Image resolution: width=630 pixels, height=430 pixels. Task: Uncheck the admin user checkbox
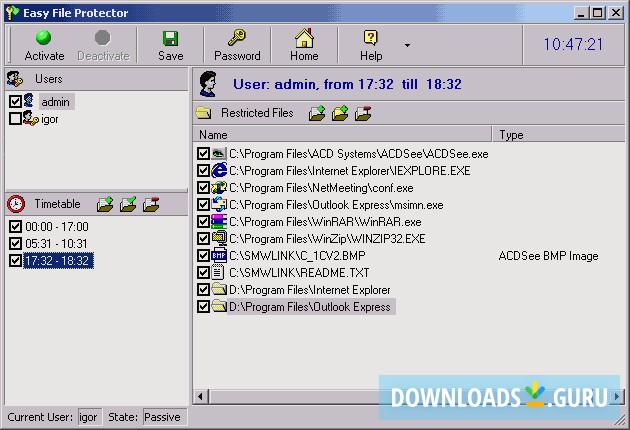pyautogui.click(x=15, y=101)
